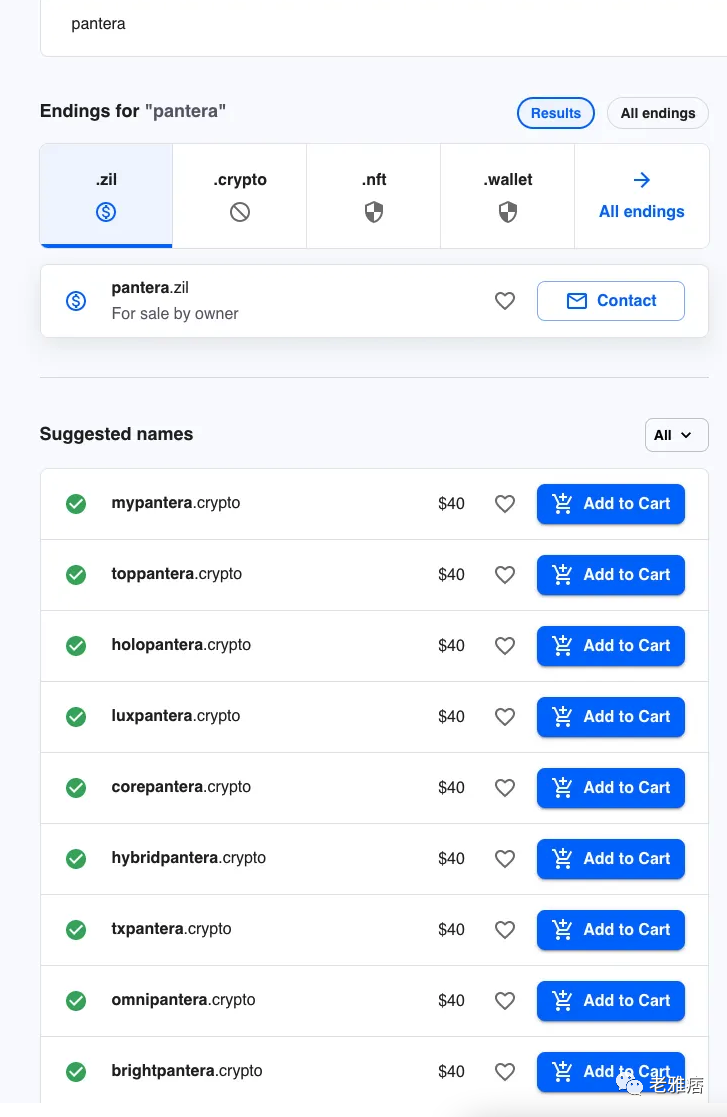
Task: Switch to the Results pill tab
Action: click(x=556, y=113)
